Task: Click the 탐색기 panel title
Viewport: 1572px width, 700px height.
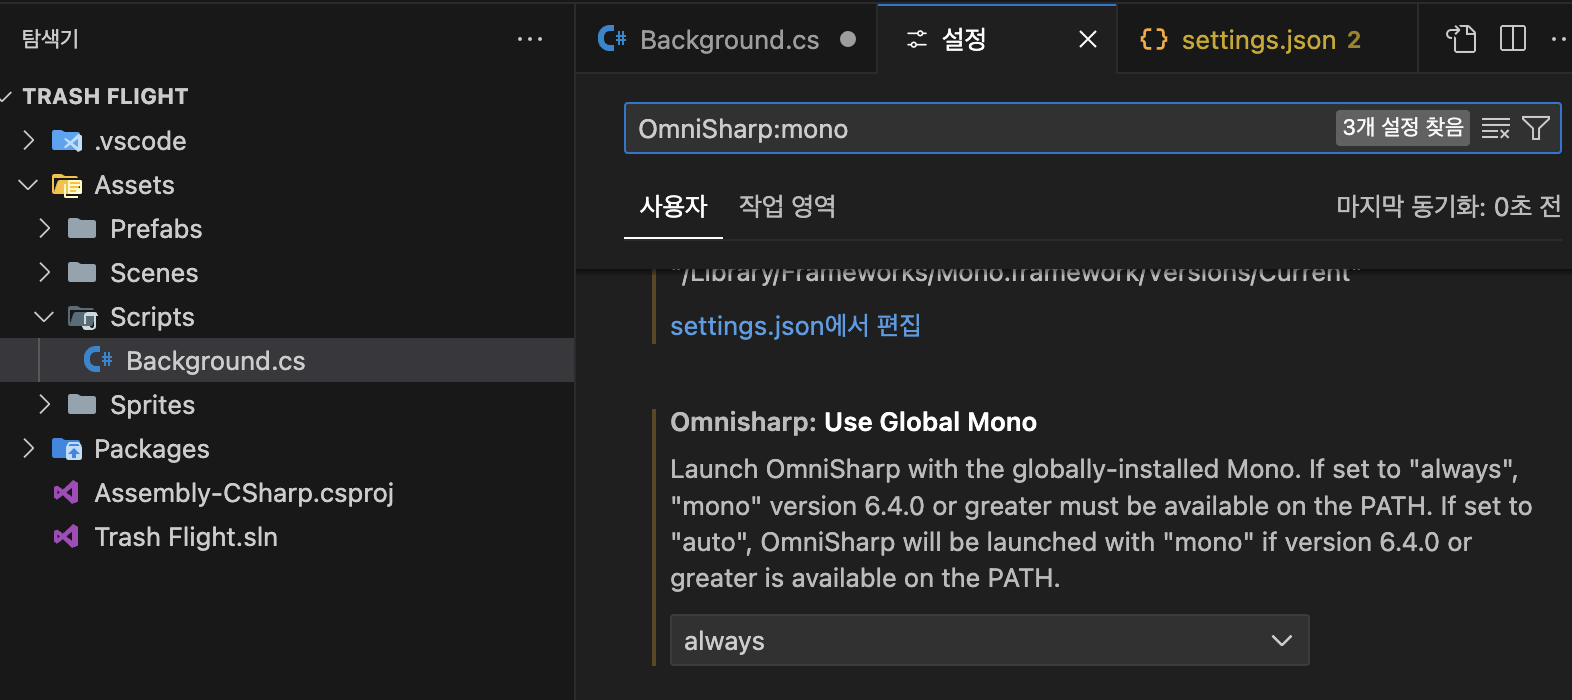Action: (x=50, y=39)
